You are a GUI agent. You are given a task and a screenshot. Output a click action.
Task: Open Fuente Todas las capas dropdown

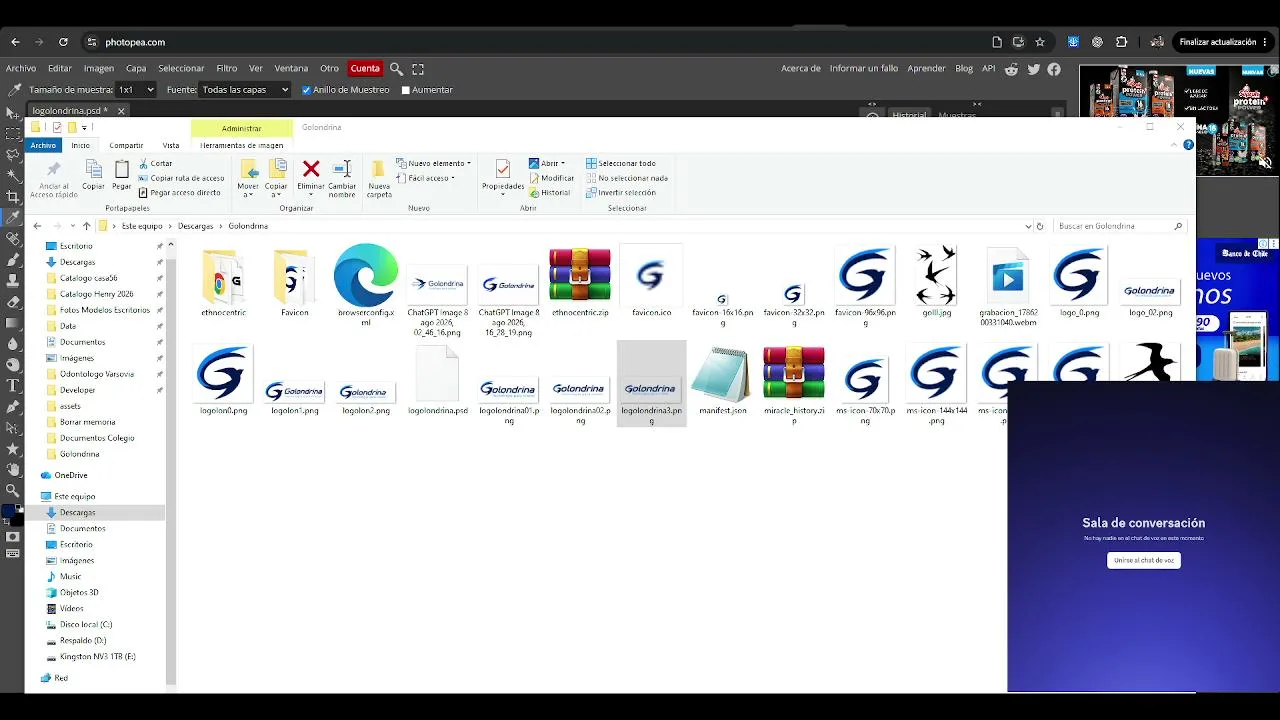click(245, 90)
